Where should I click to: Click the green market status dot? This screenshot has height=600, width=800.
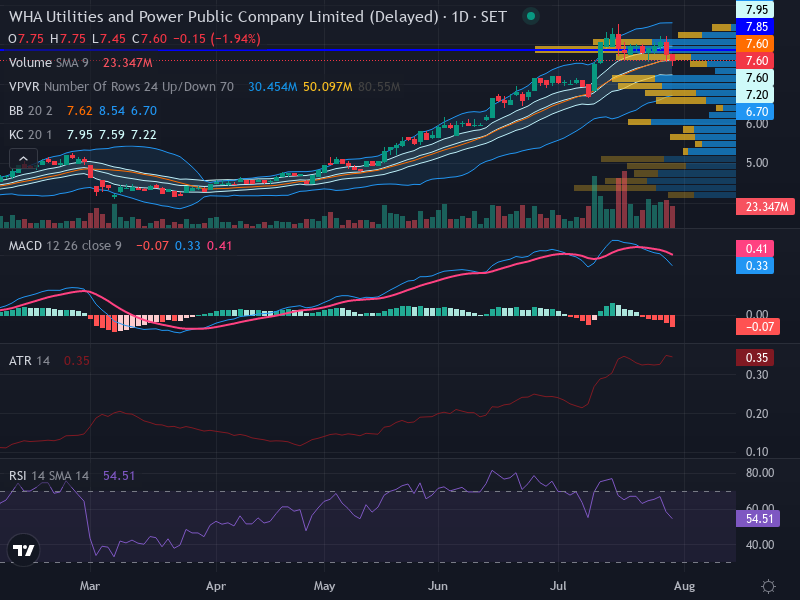tap(531, 16)
